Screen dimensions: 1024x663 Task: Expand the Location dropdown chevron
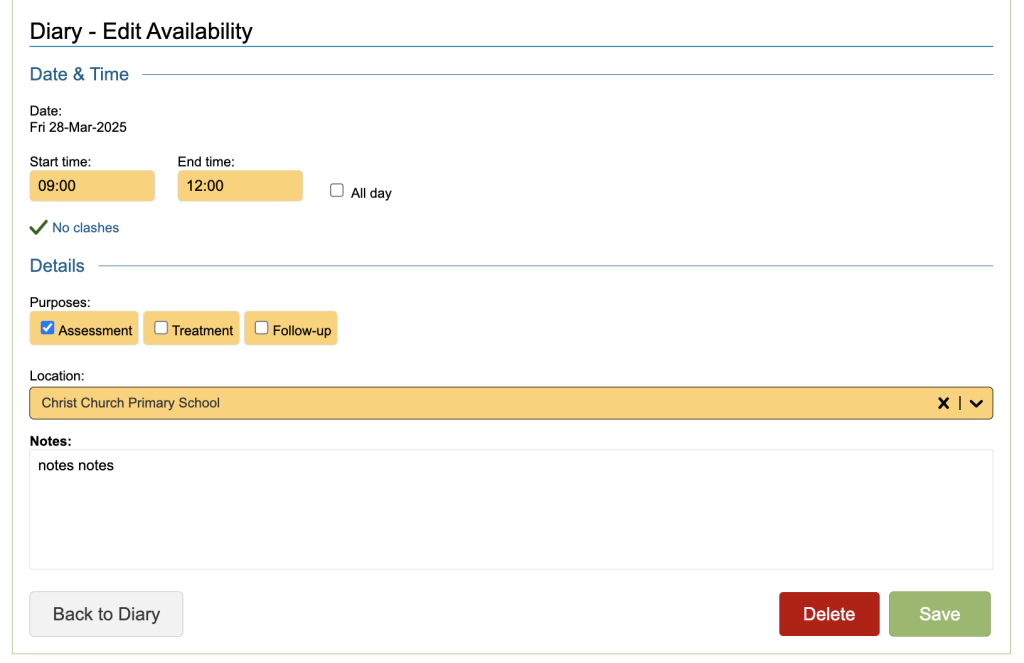pyautogui.click(x=976, y=403)
